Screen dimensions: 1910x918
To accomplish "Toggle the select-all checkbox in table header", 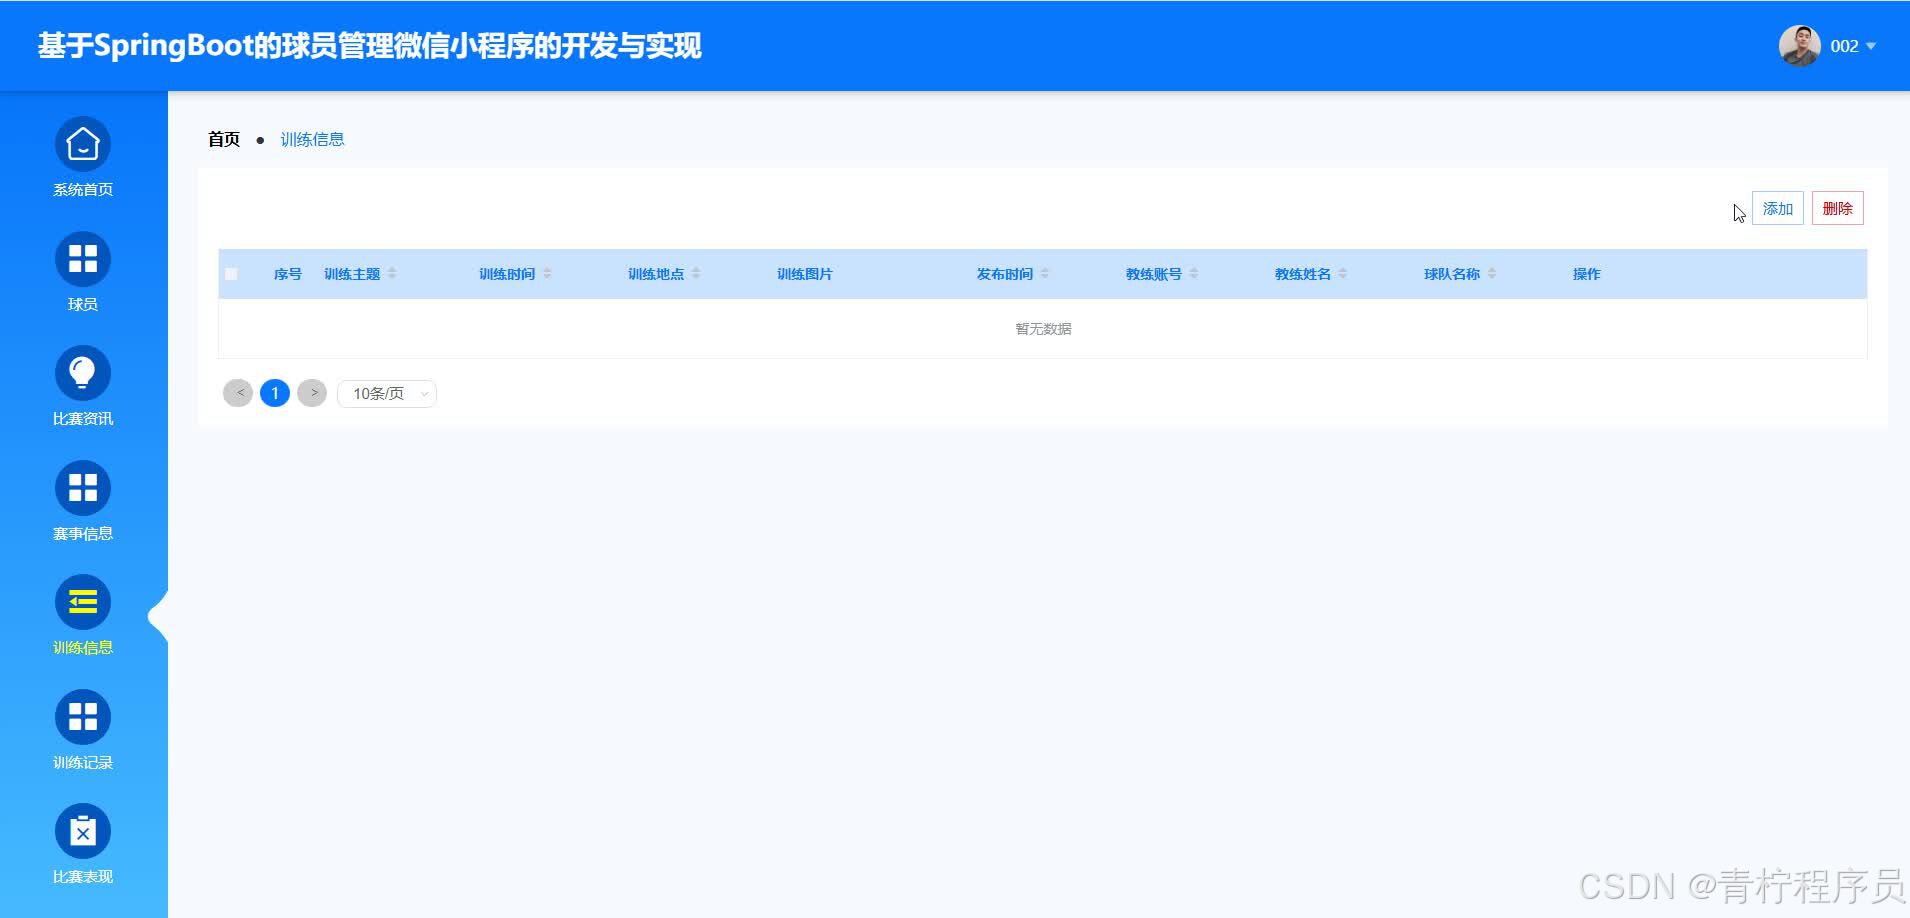I will tap(232, 274).
